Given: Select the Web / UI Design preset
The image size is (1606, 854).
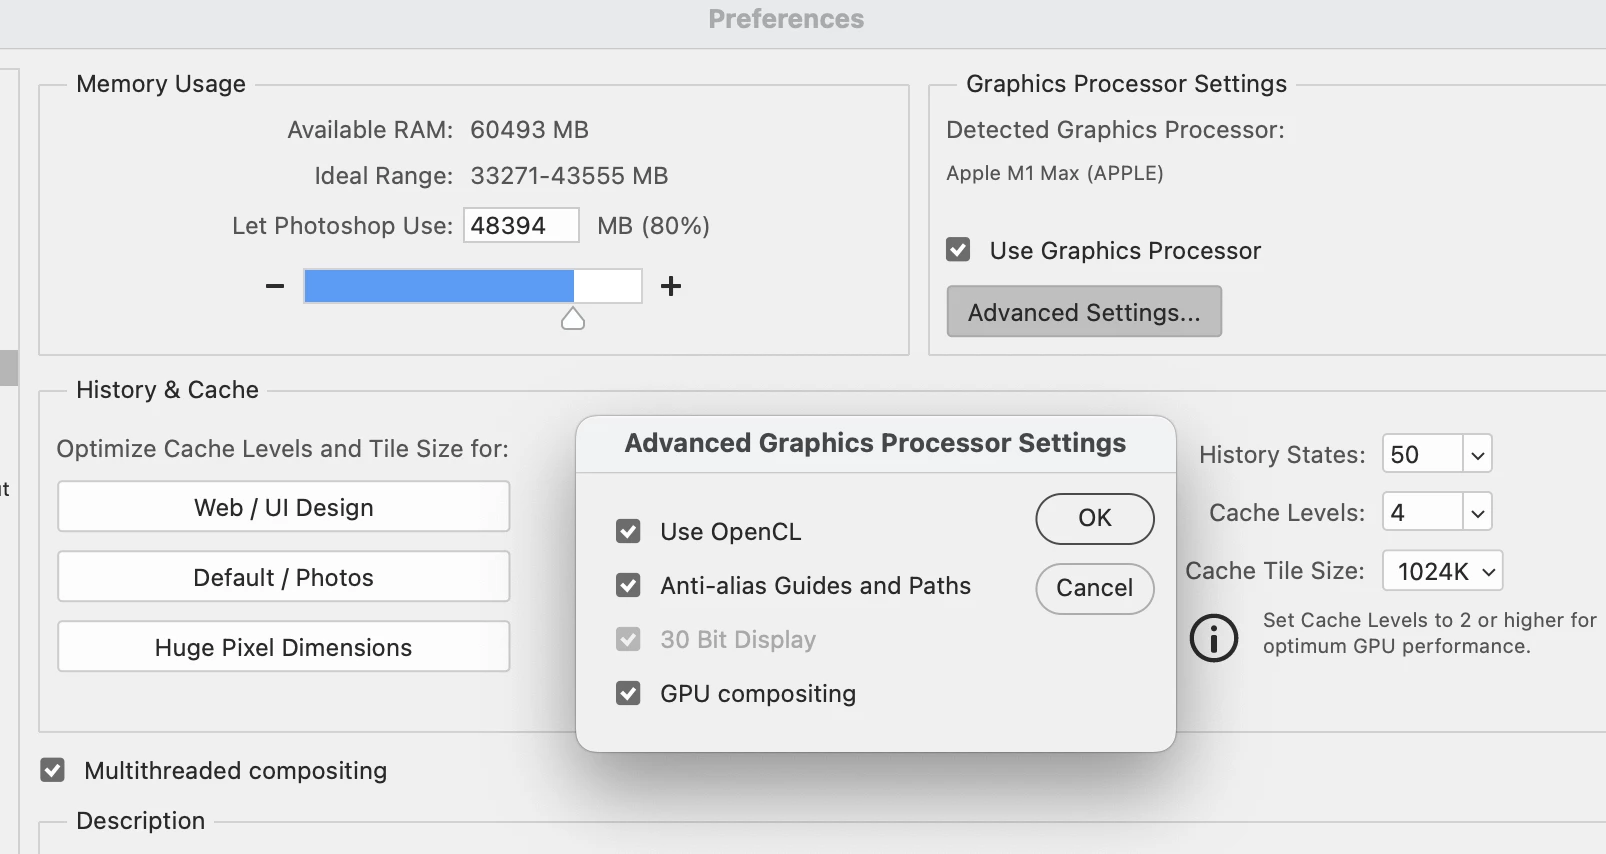Looking at the screenshot, I should point(284,507).
